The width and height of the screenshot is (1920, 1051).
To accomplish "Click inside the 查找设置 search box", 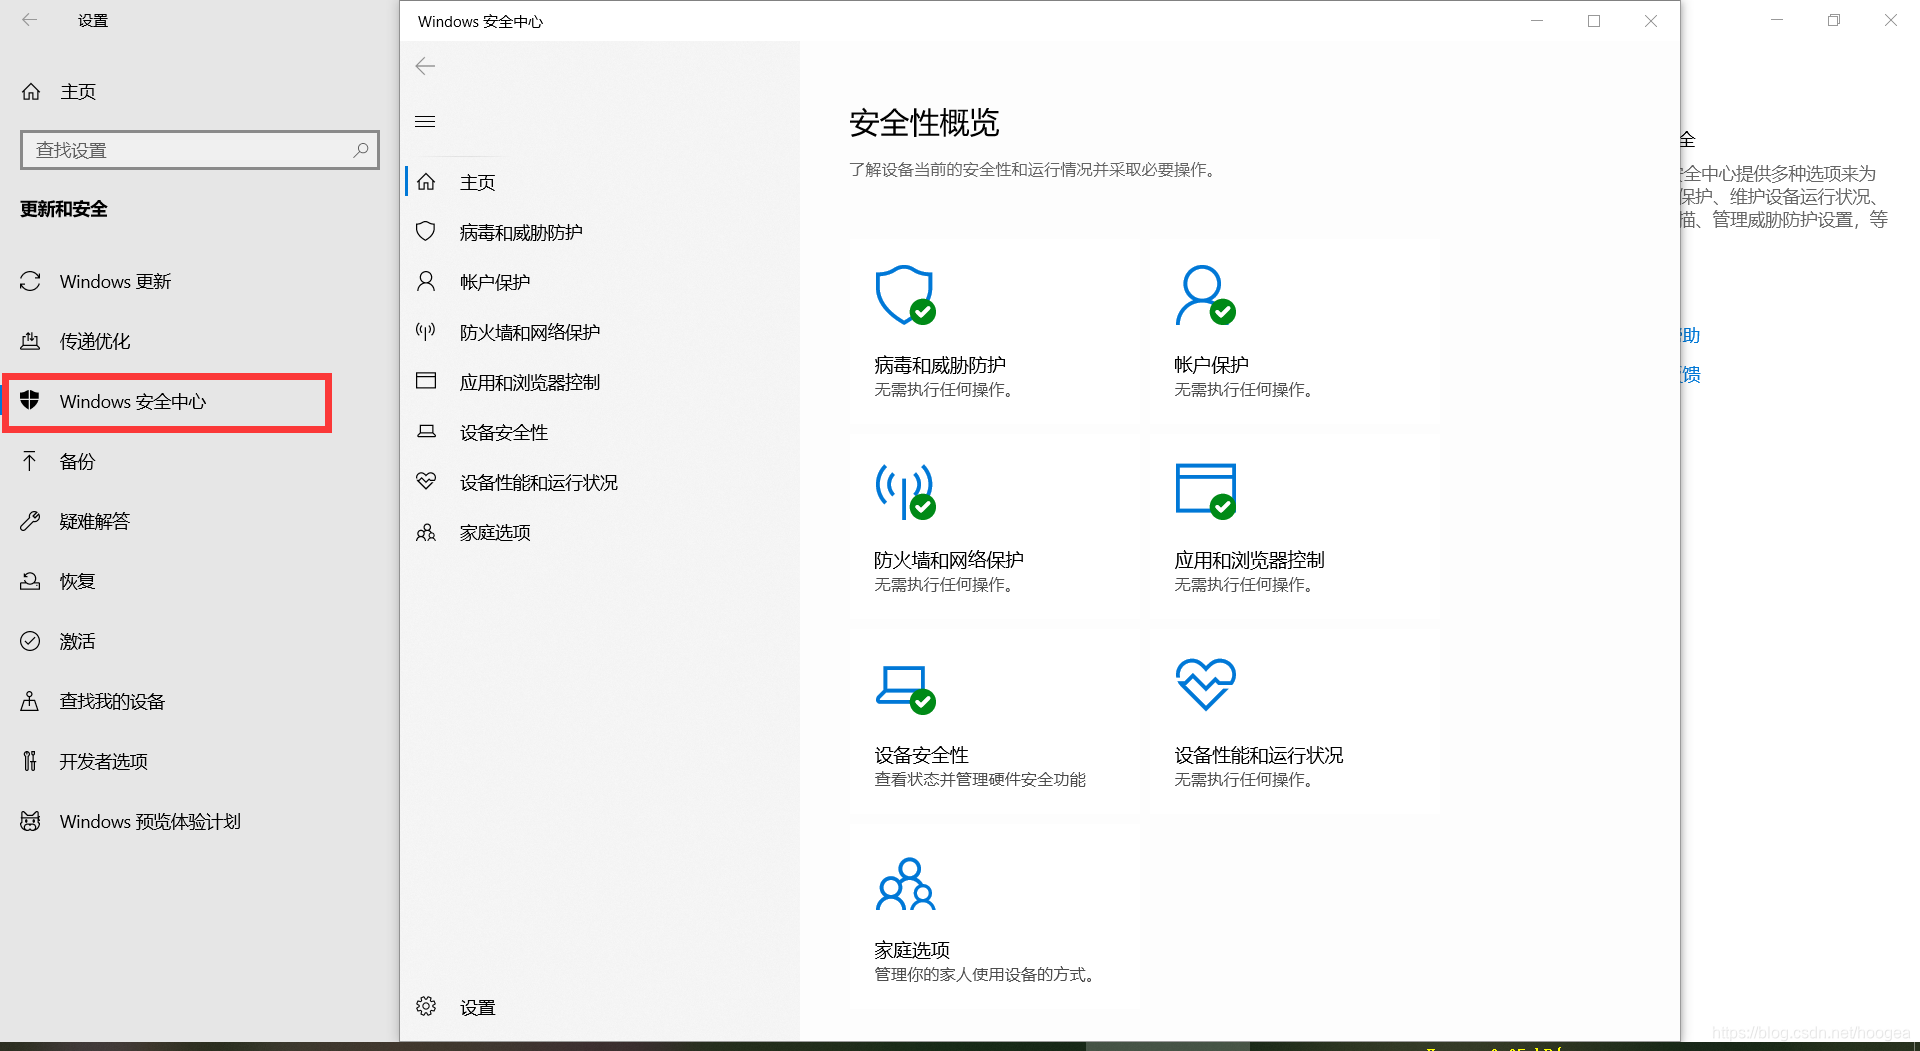I will tap(190, 149).
